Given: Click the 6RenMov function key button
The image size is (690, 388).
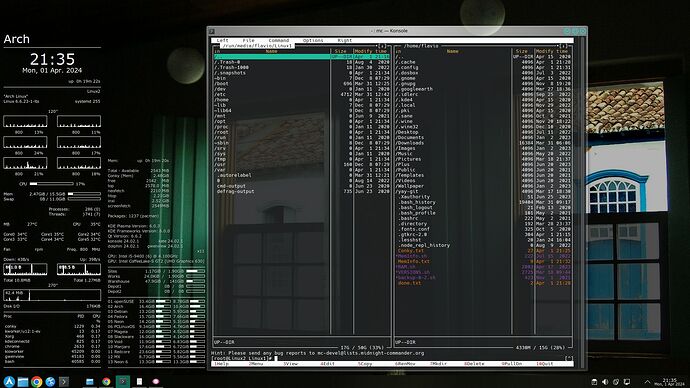Looking at the screenshot, I should 405,364.
